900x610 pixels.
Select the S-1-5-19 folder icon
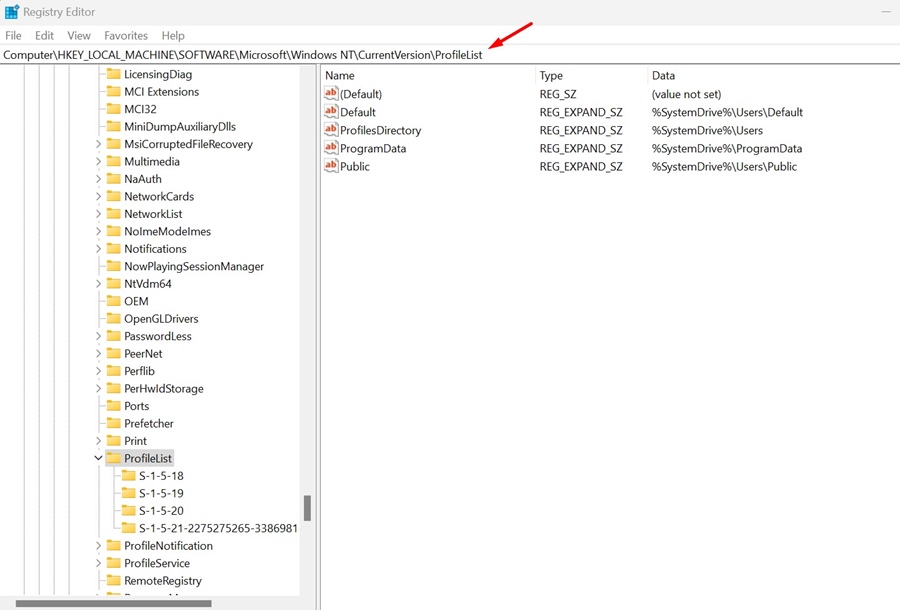(129, 493)
